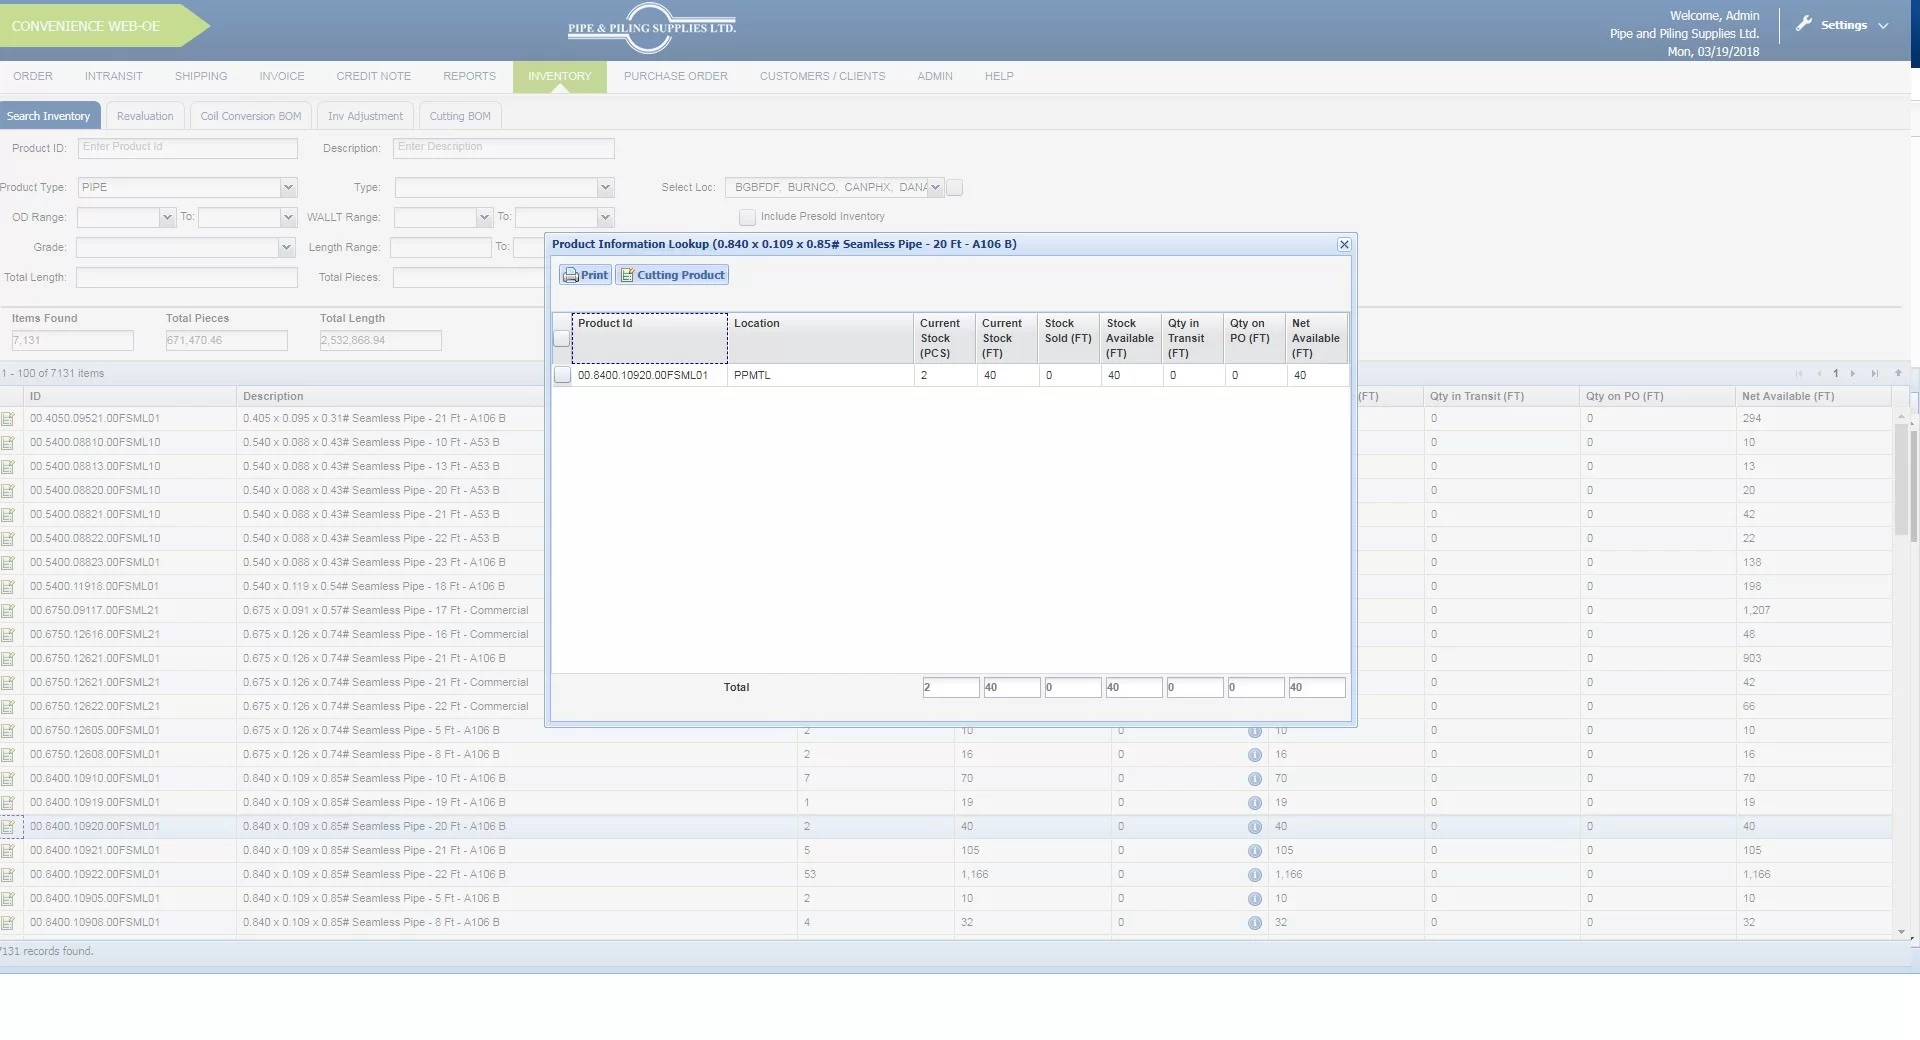Toggle the select-all checkbox in the dialog header
This screenshot has width=1920, height=1040.
click(561, 339)
